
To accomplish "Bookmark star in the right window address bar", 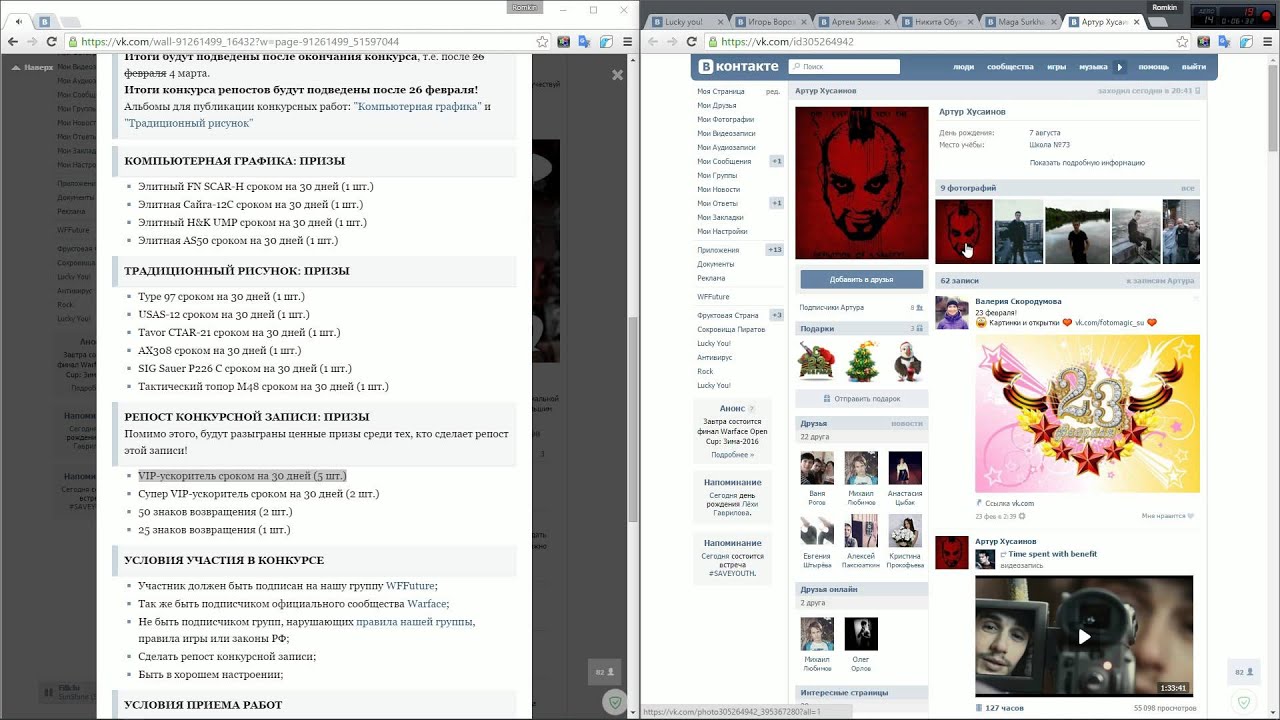I will 1182,42.
